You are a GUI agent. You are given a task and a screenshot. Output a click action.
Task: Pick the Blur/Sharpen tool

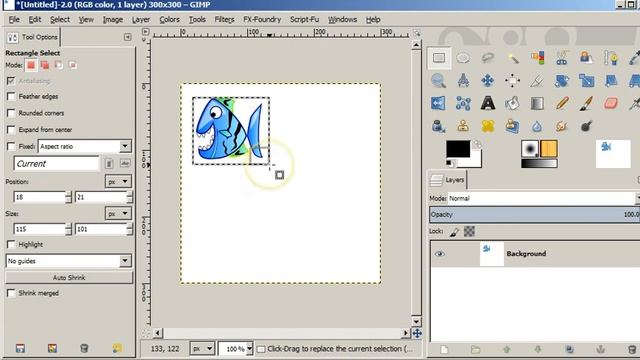click(x=538, y=126)
